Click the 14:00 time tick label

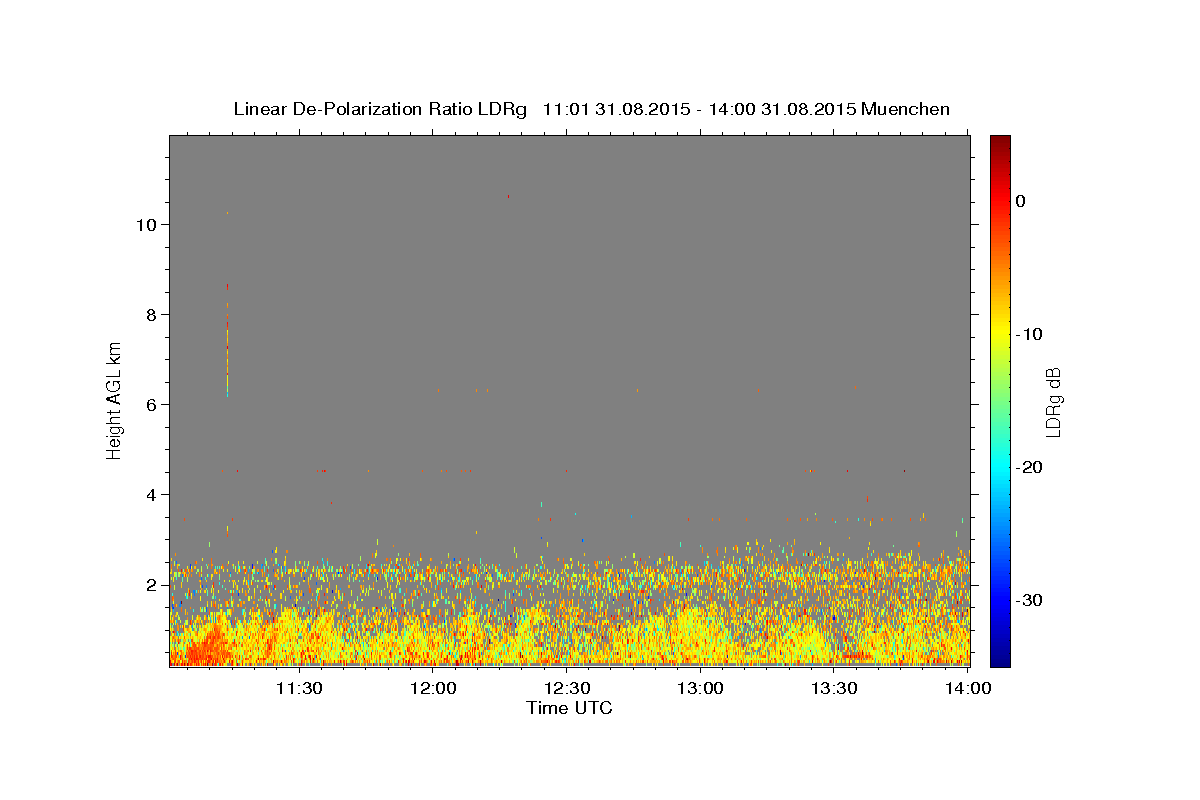(968, 688)
